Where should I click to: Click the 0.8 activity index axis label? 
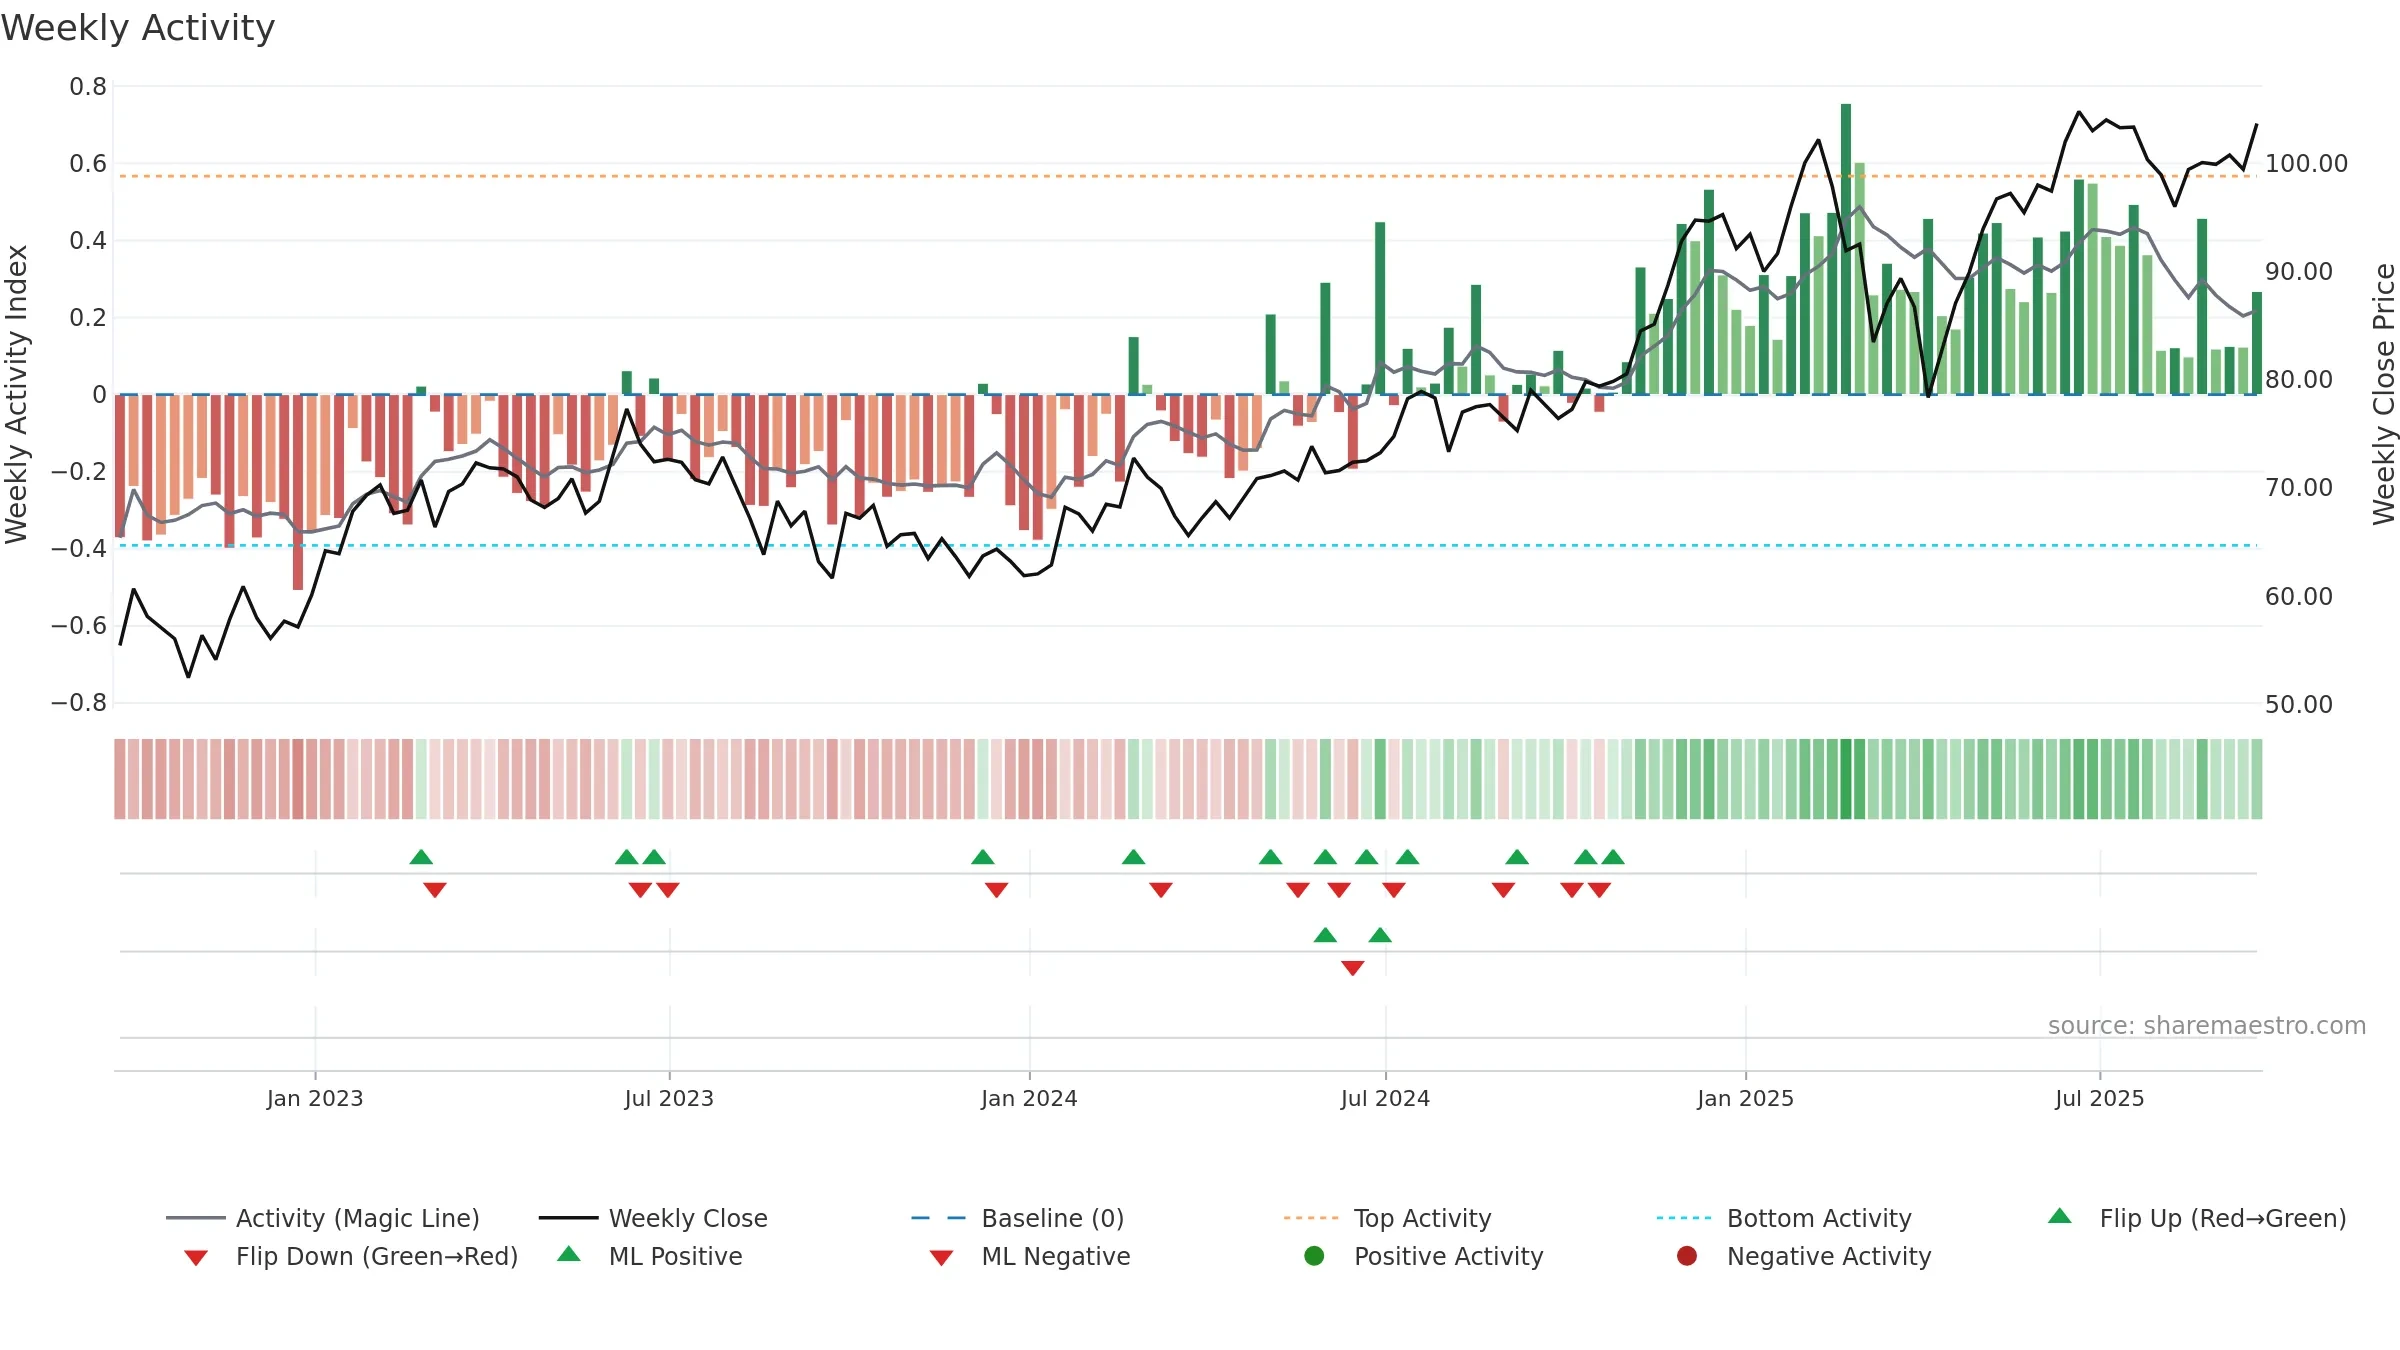click(x=88, y=87)
